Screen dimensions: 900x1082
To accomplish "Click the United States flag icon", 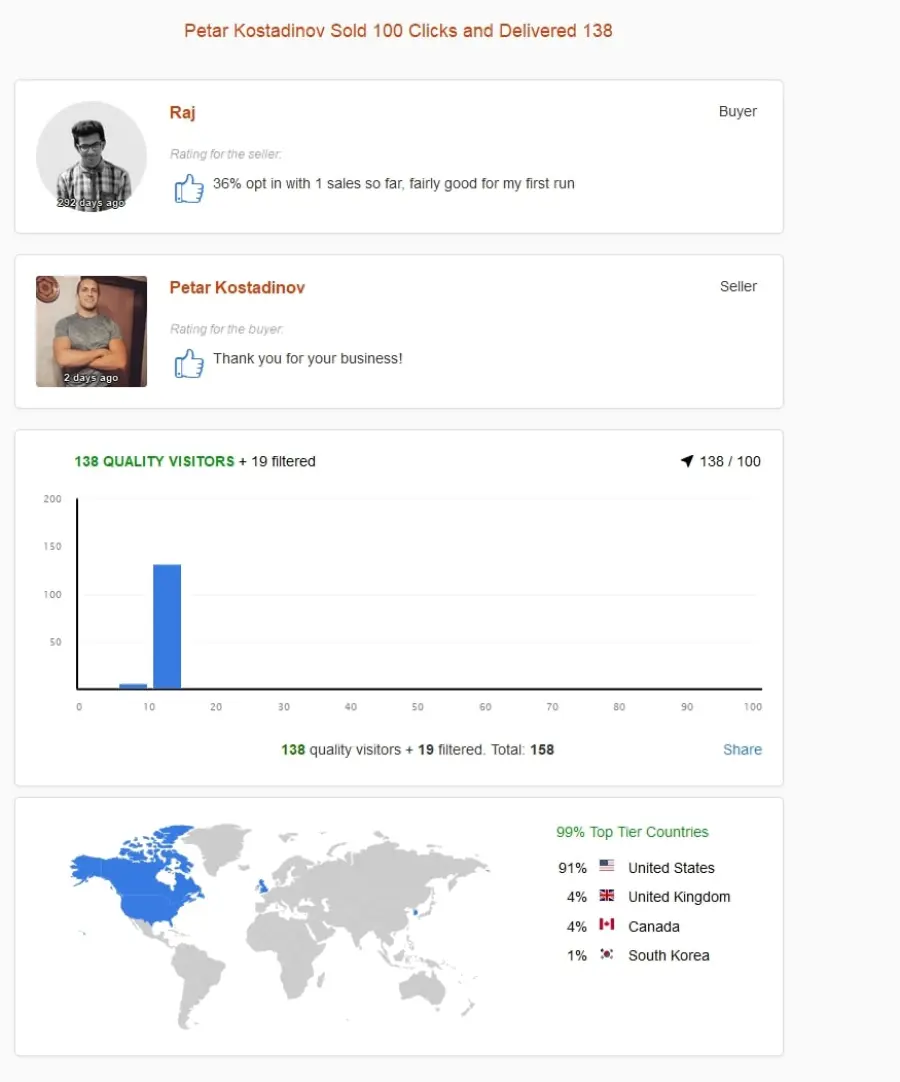I will click(x=607, y=865).
